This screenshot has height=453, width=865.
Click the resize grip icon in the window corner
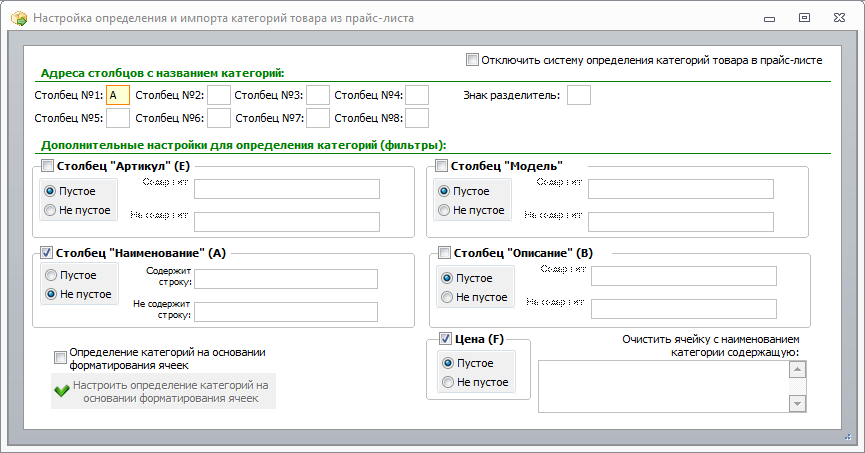848,436
